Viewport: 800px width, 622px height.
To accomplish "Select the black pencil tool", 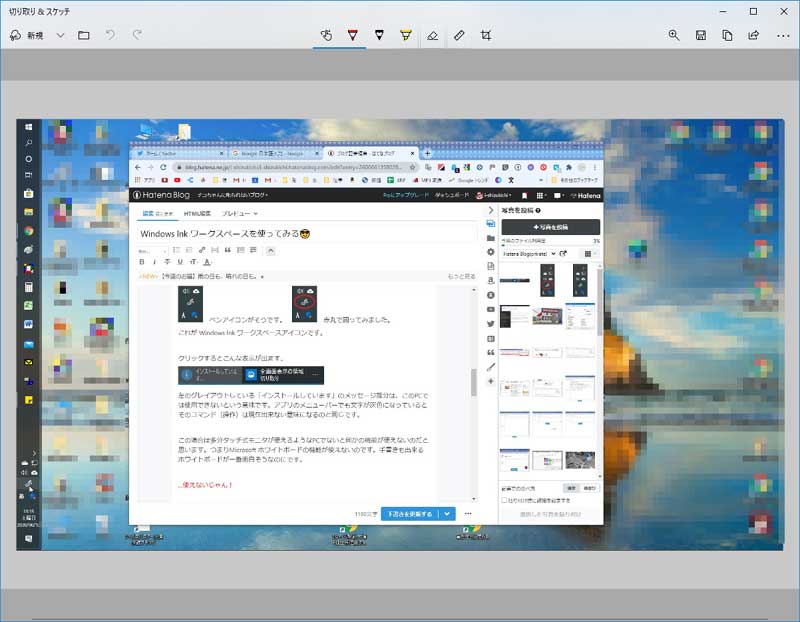I will 379,35.
